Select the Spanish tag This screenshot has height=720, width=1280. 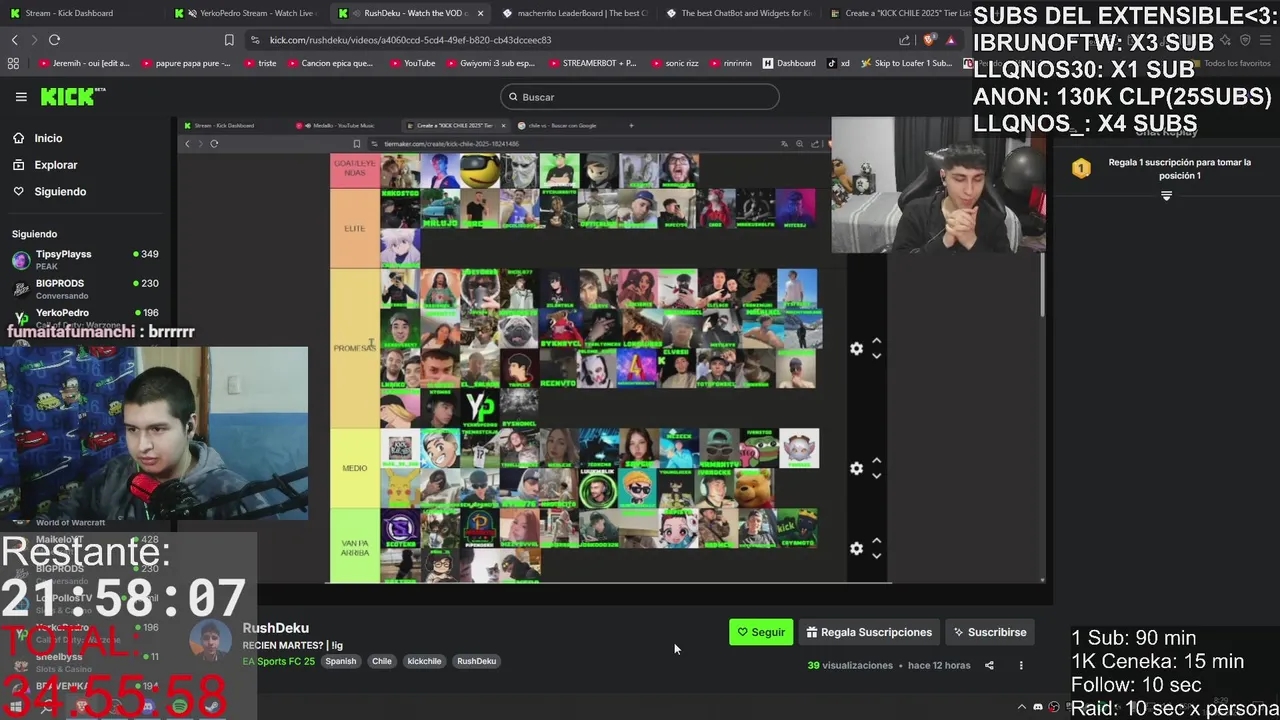(340, 661)
